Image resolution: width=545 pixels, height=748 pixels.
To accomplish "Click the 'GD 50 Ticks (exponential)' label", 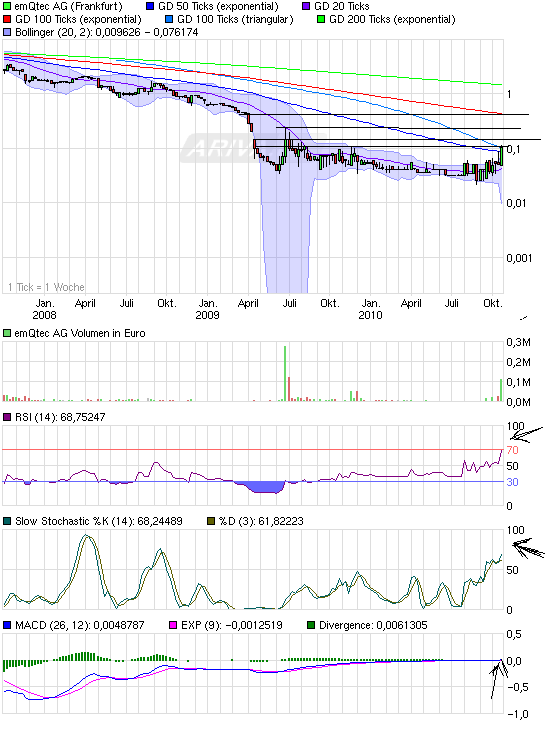I will tap(218, 7).
